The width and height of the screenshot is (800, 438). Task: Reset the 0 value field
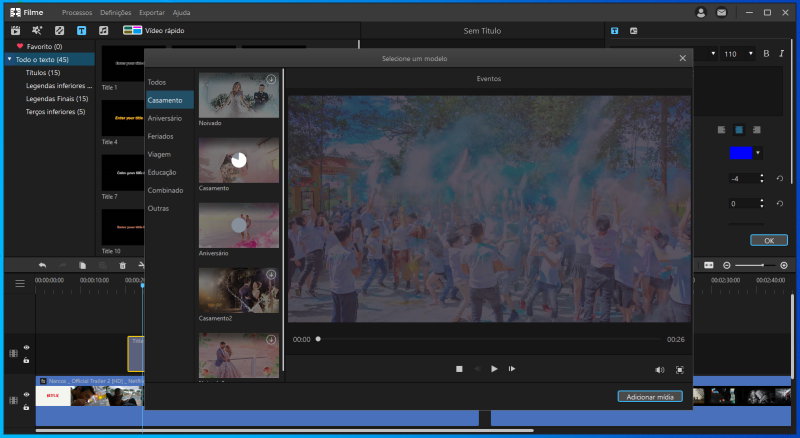pyautogui.click(x=780, y=203)
